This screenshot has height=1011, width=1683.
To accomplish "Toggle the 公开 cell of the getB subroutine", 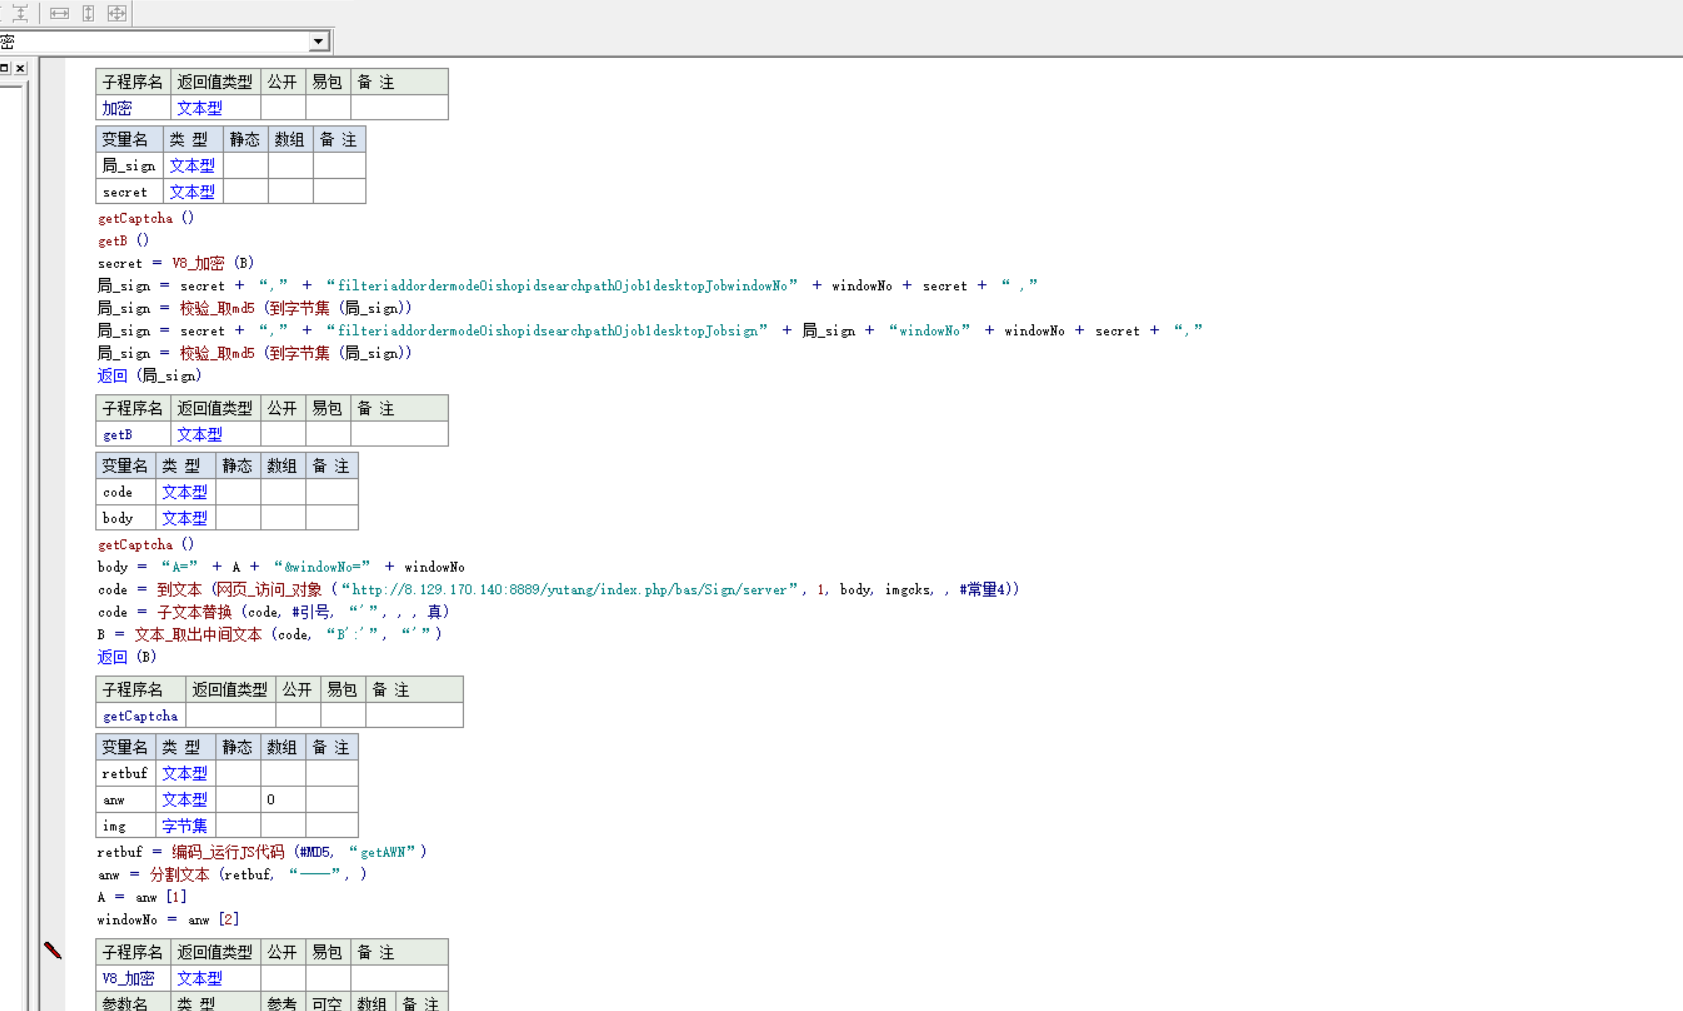I will 283,435.
